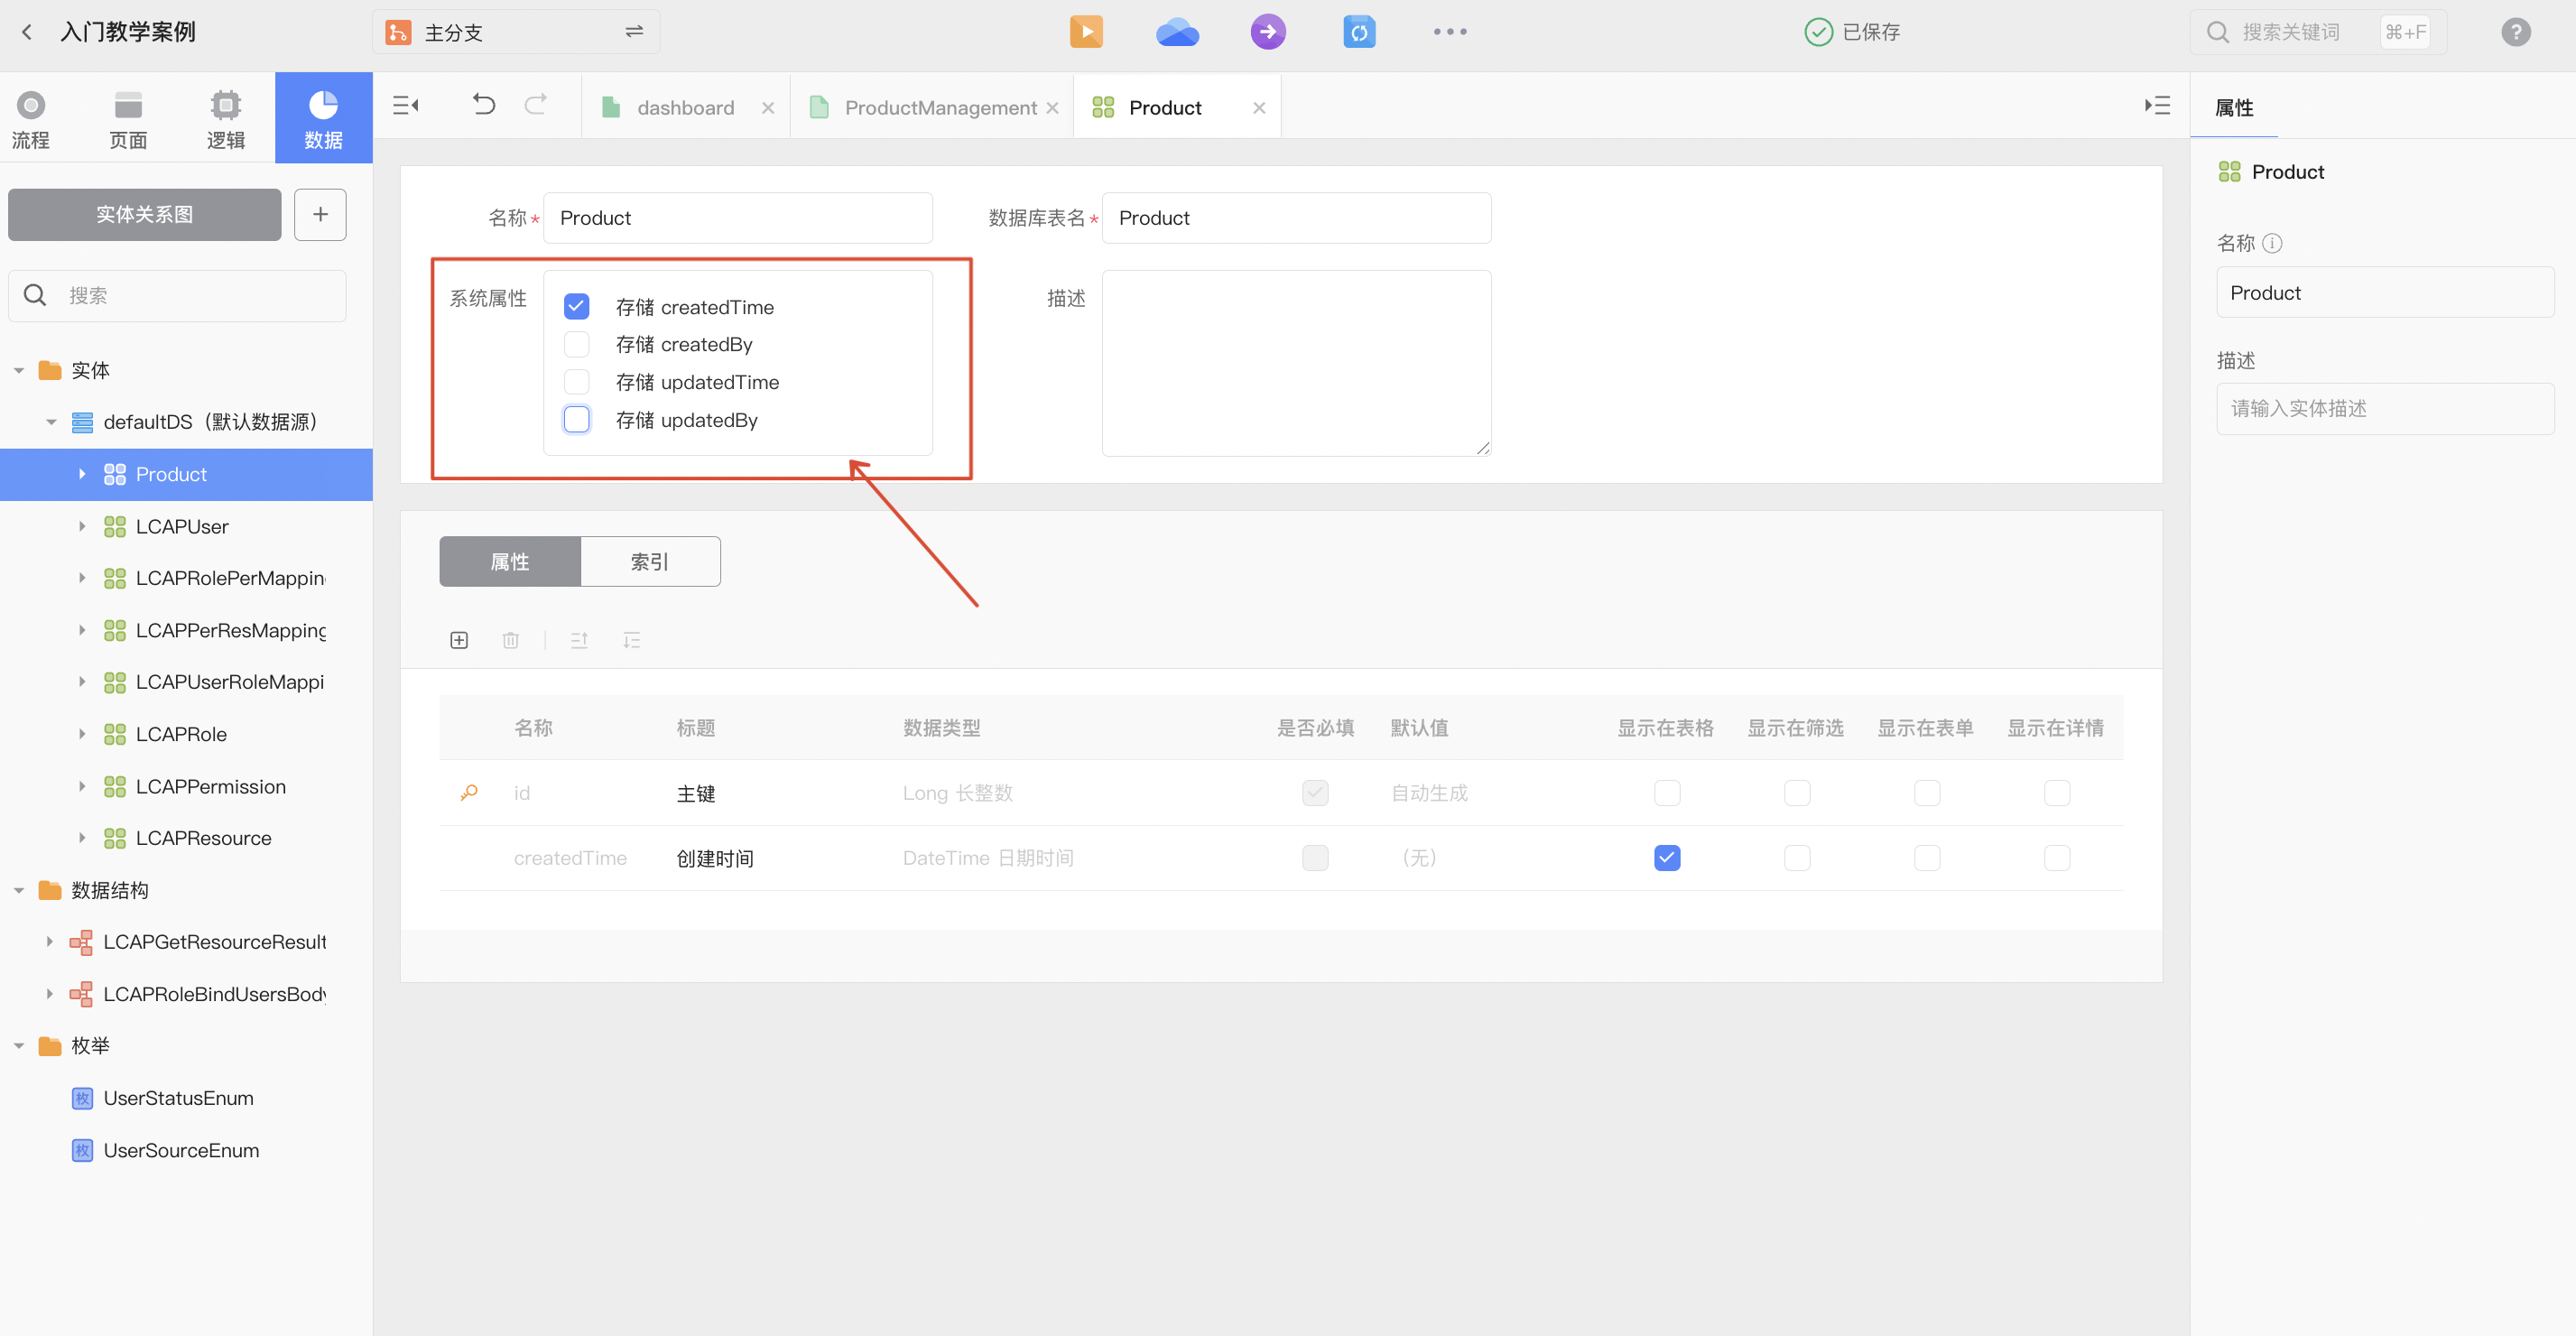The width and height of the screenshot is (2576, 1336).
Task: Toggle 存储 createdTime checkbox on
Action: (x=578, y=307)
